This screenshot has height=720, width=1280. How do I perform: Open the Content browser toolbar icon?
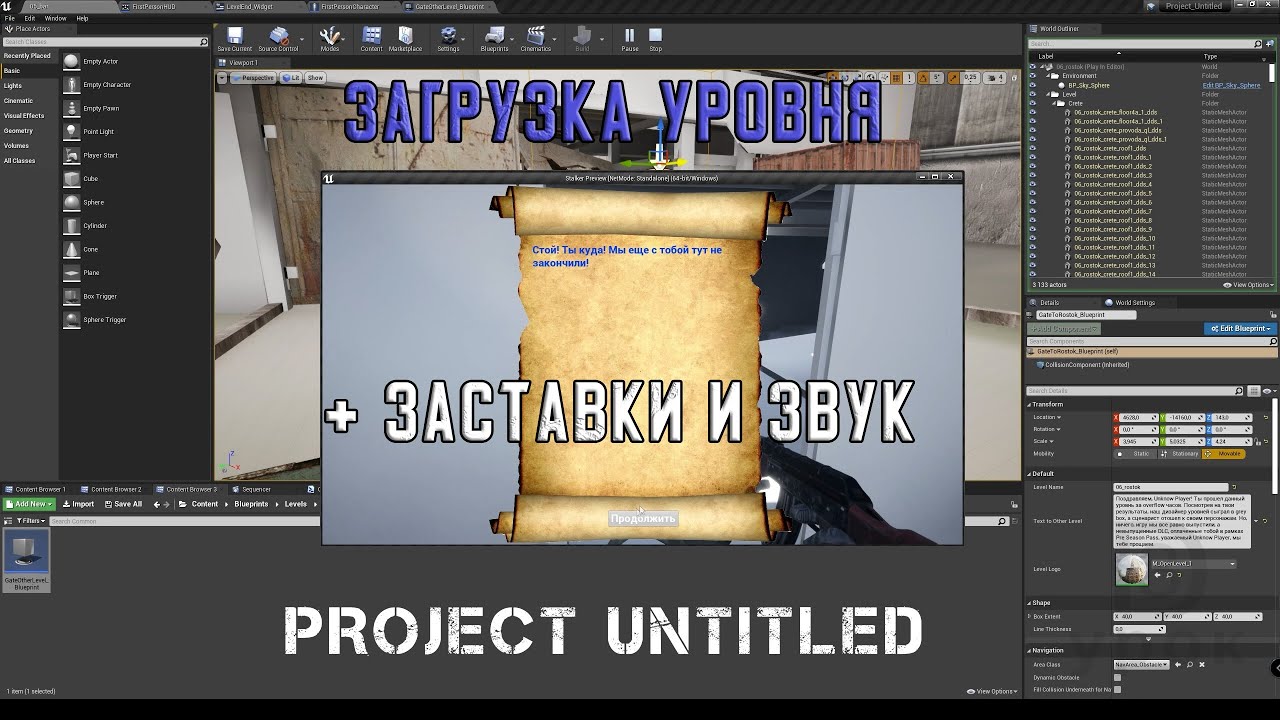point(371,38)
